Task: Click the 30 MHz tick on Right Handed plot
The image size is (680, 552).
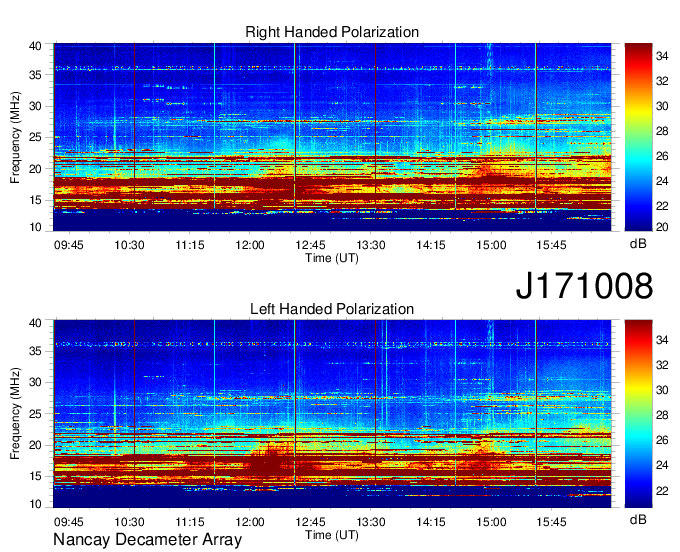Action: [x=35, y=106]
